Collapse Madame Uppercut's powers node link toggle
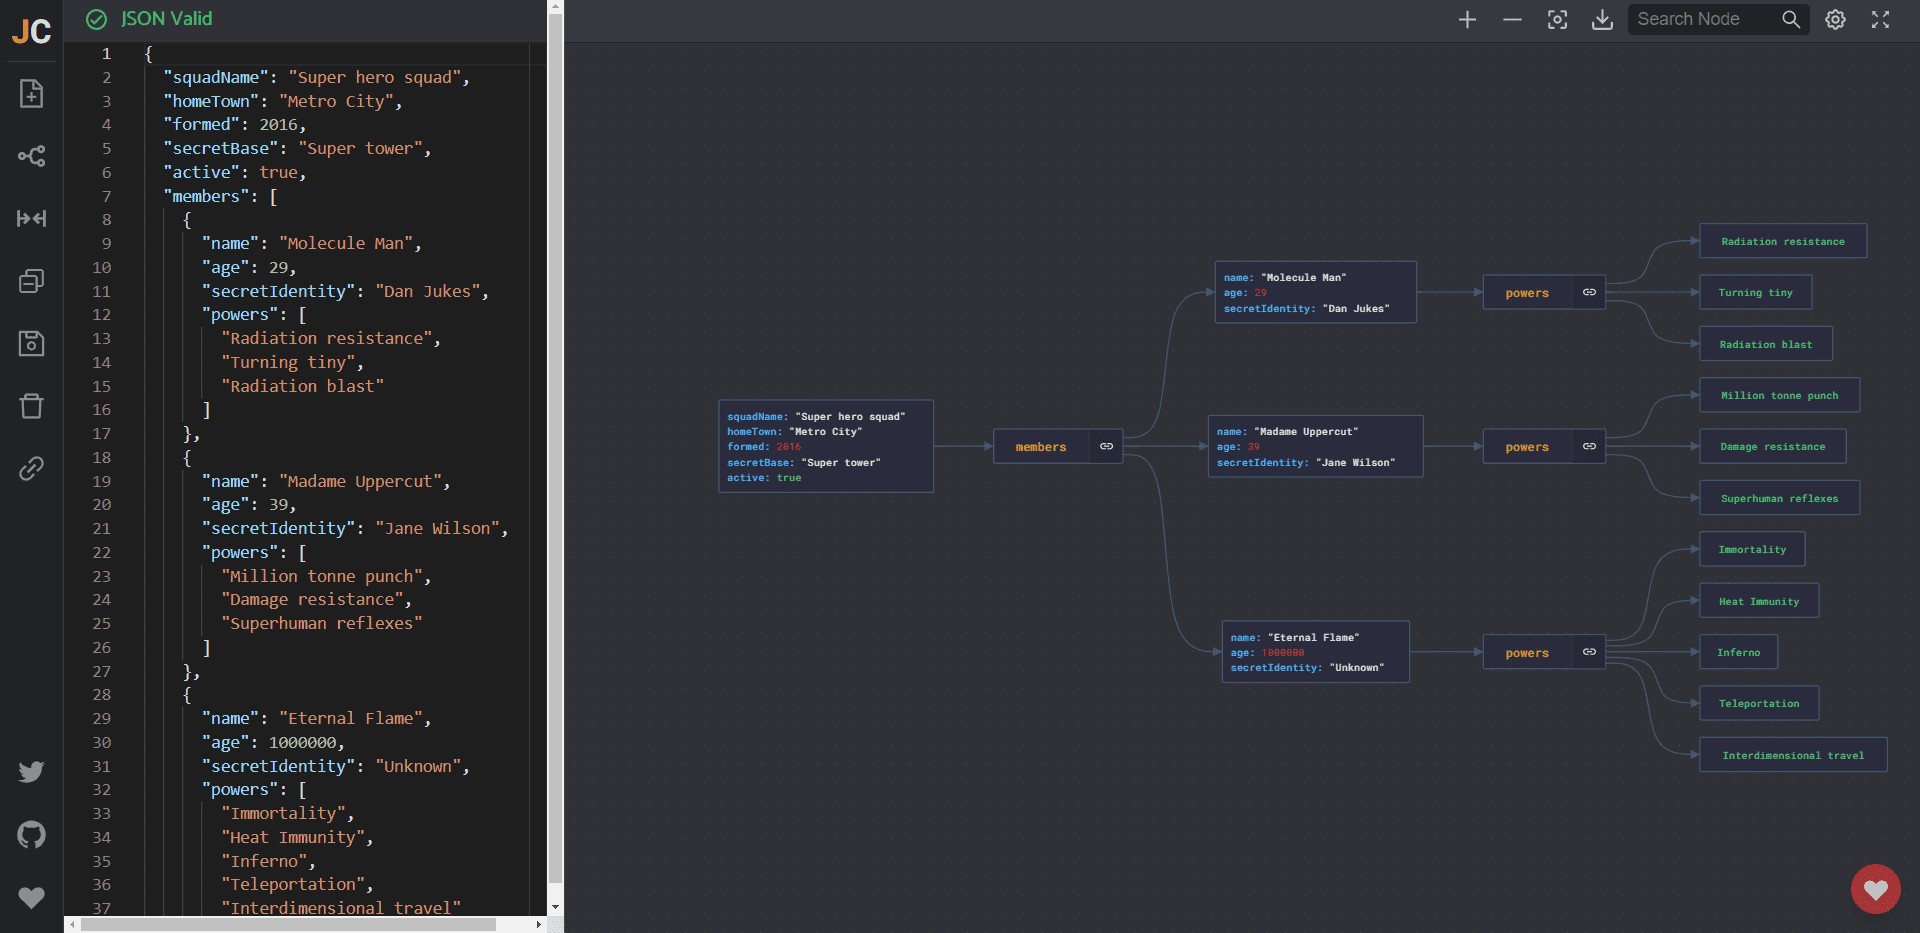The image size is (1920, 933). pyautogui.click(x=1589, y=446)
